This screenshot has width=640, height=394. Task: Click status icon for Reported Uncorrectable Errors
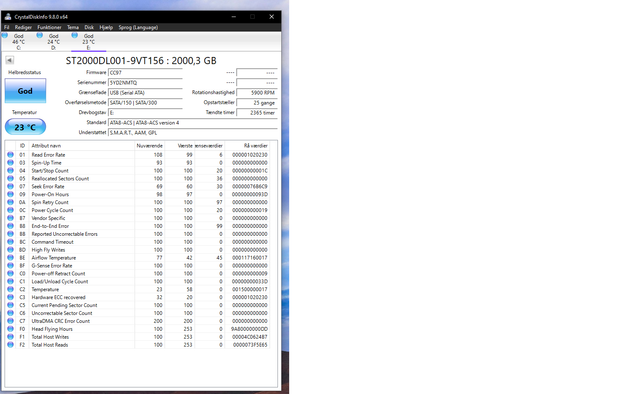[x=10, y=234]
